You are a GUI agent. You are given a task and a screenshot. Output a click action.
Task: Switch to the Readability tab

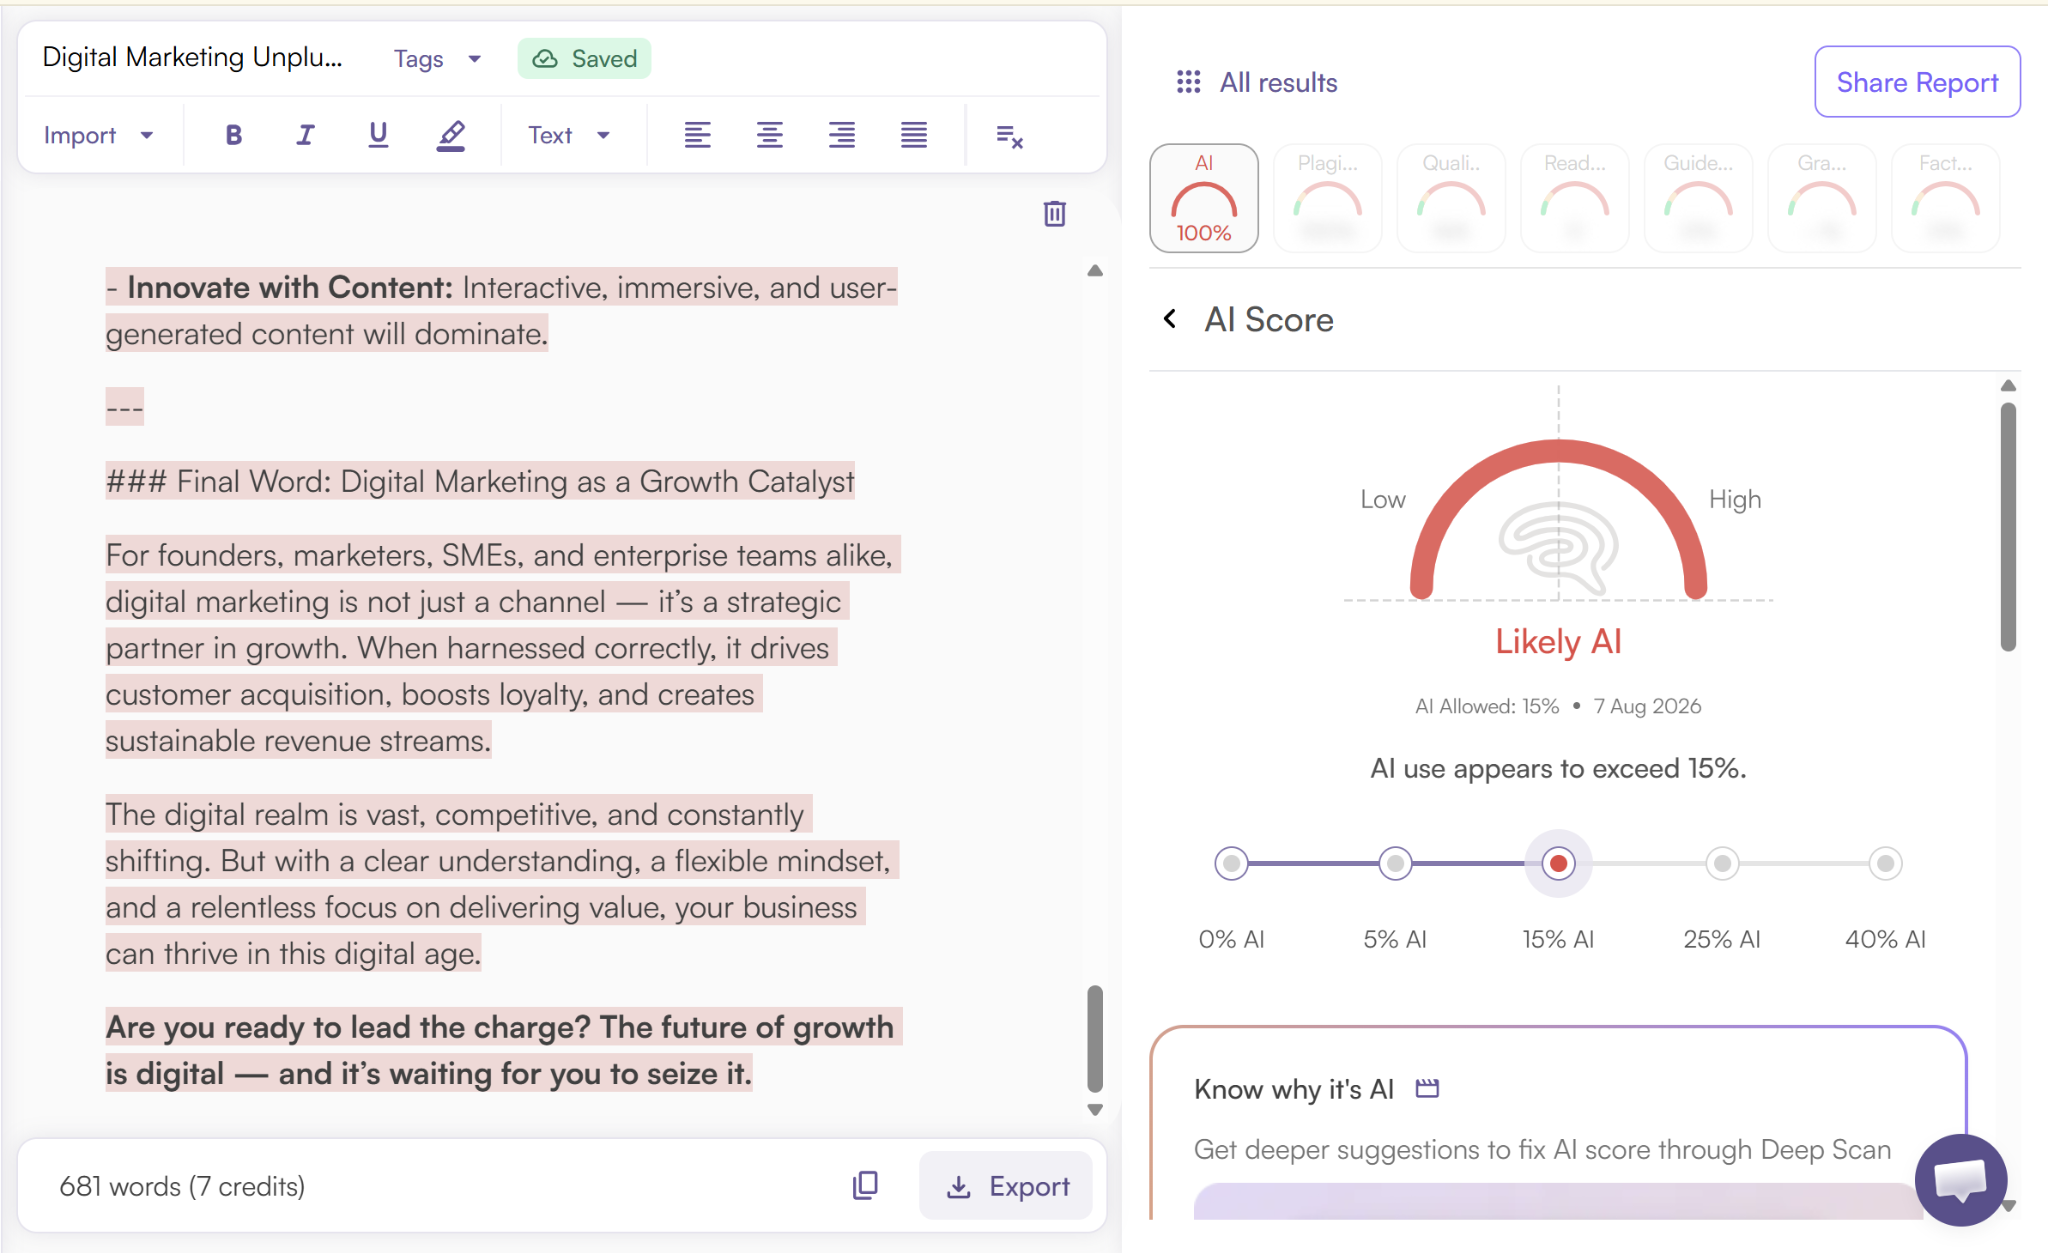tap(1575, 198)
